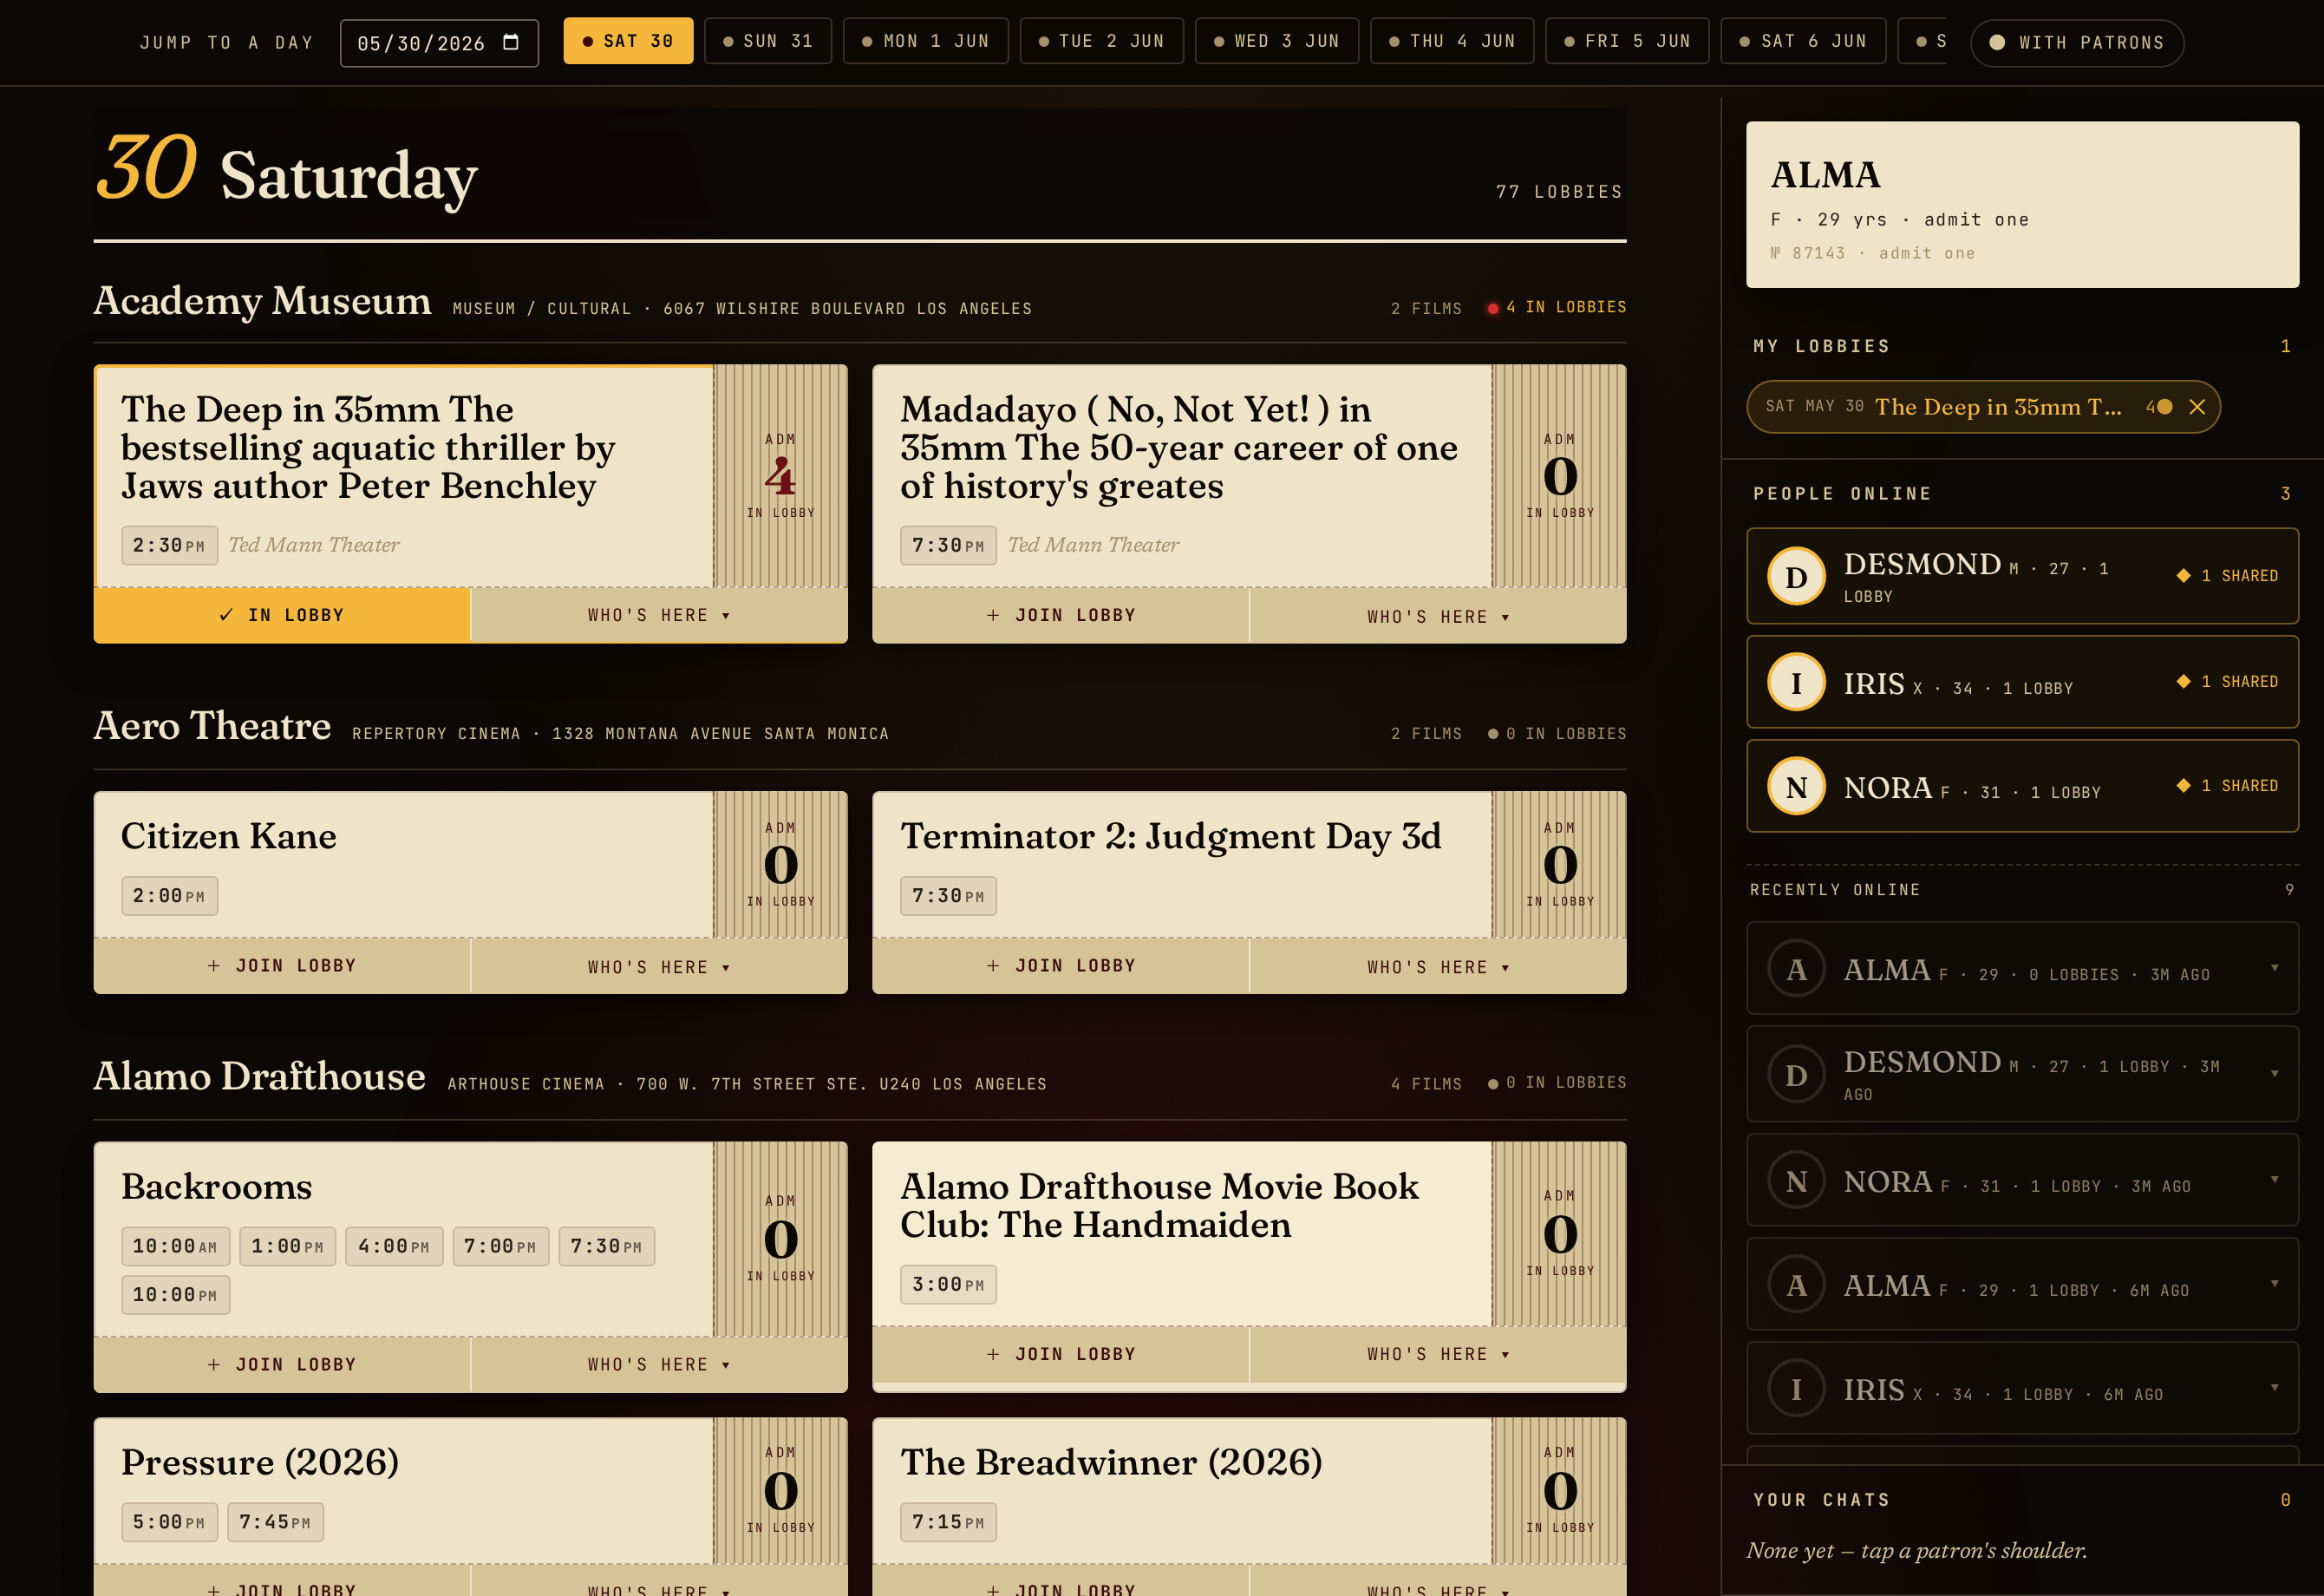The width and height of the screenshot is (2324, 1596).
Task: Select Pressure (2026) 5:00 PM showtime
Action: pyautogui.click(x=169, y=1522)
